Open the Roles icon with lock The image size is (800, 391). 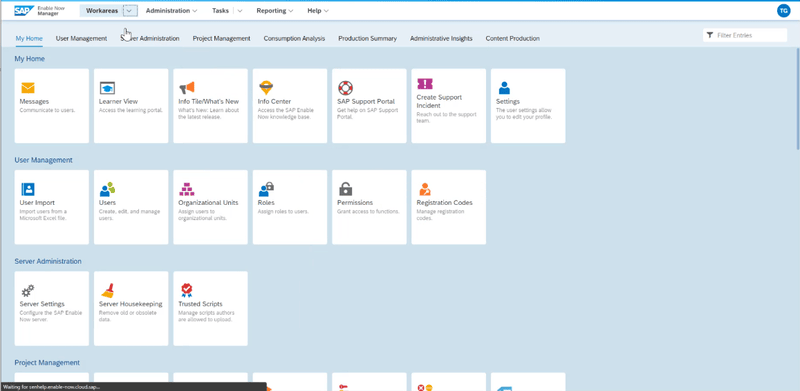click(266, 189)
